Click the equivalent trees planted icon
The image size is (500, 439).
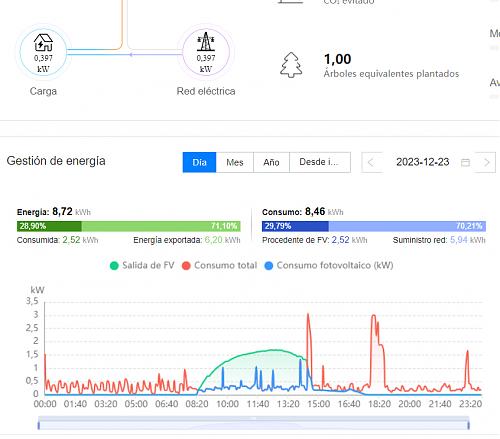(x=291, y=65)
